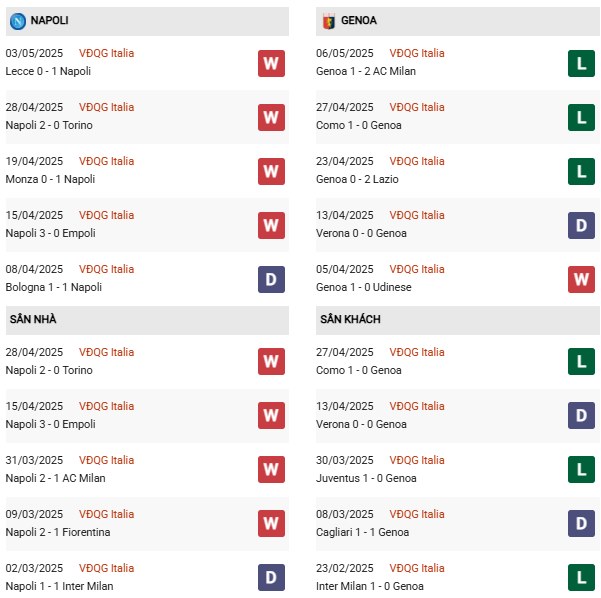Click the L badge for Genoa 1 - 2 AC Milan
Image resolution: width=601 pixels, height=598 pixels.
click(x=581, y=64)
